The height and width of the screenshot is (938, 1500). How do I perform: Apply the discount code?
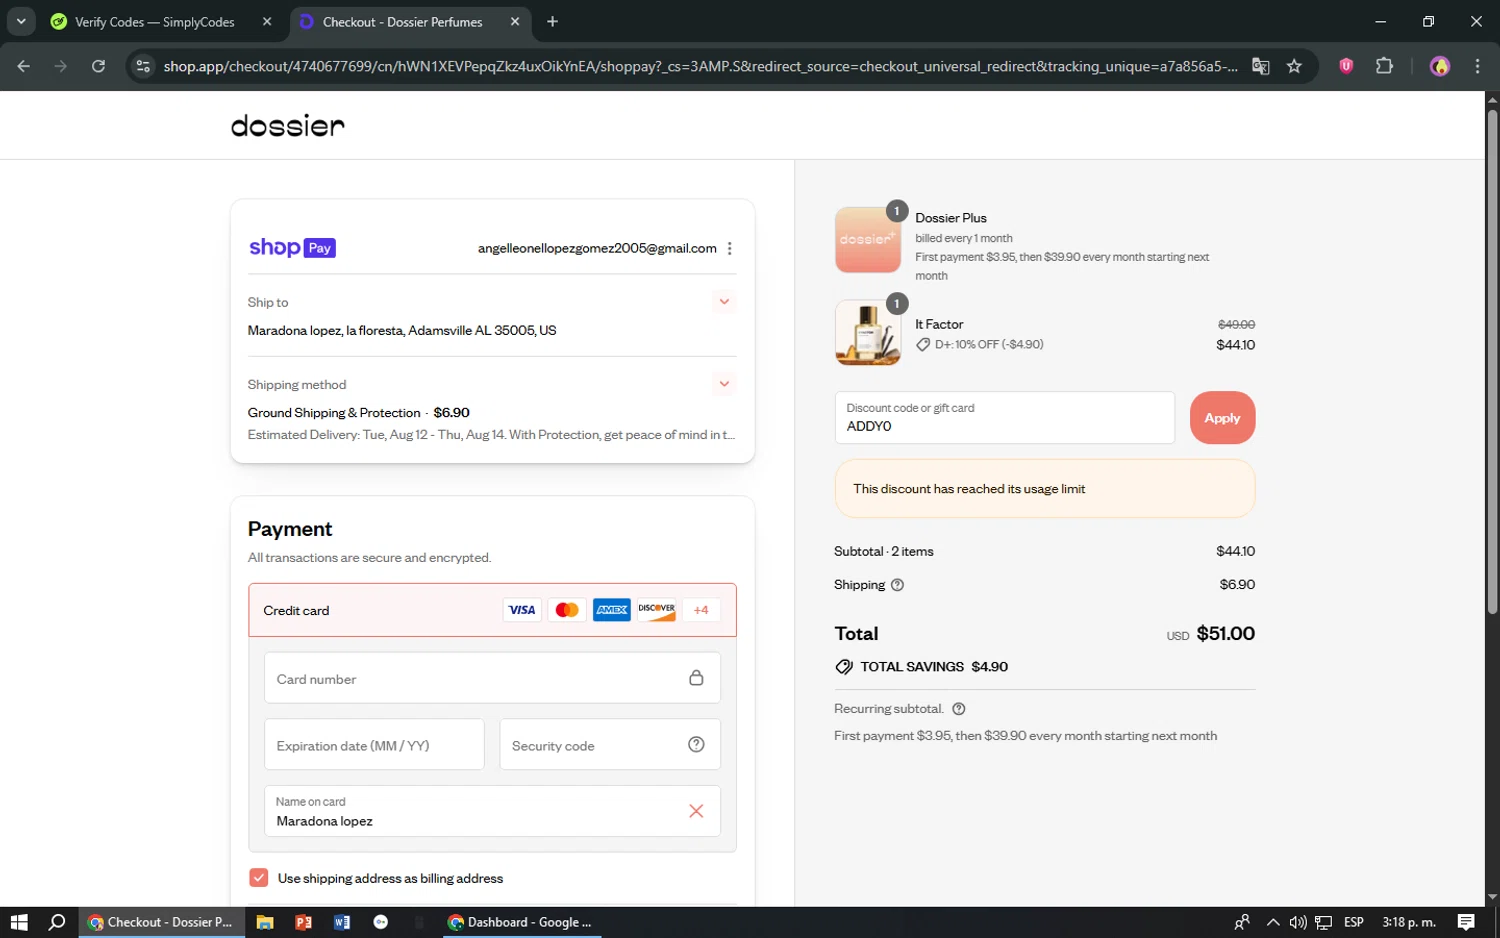click(x=1222, y=418)
